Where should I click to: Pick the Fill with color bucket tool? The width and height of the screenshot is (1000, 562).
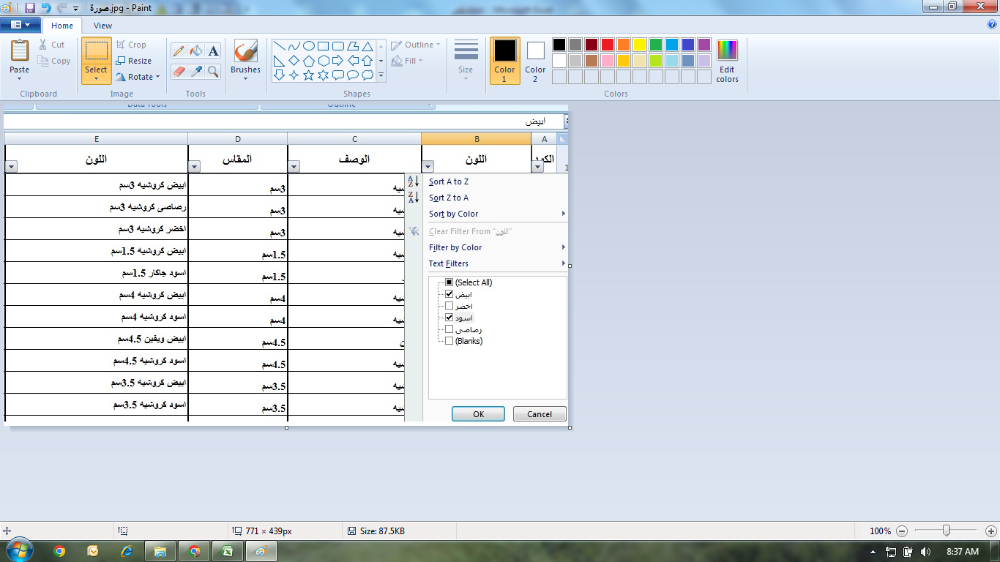coord(196,50)
